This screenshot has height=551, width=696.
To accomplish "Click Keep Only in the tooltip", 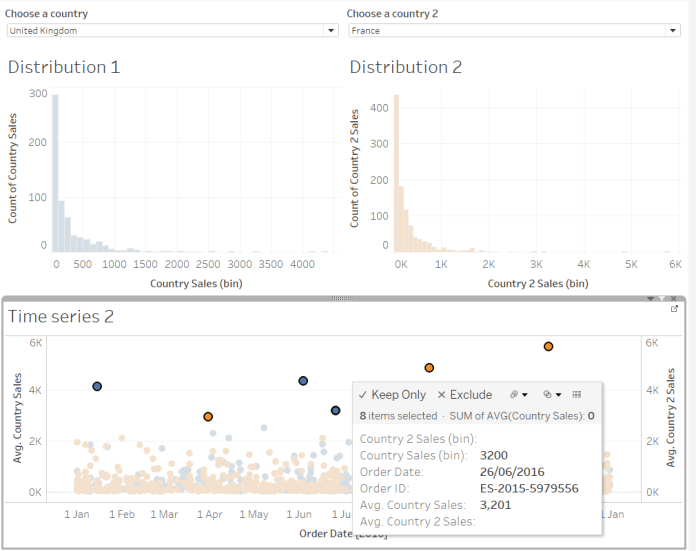I will [x=392, y=395].
